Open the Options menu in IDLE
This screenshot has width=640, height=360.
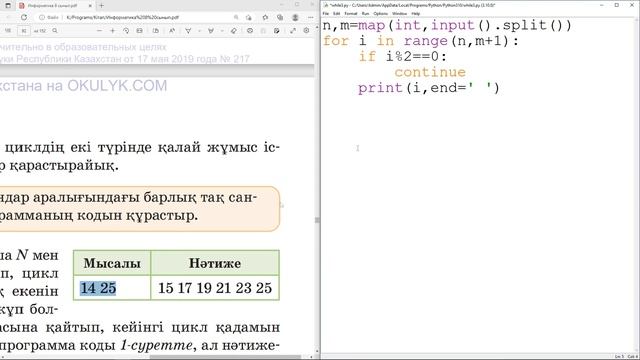[x=380, y=13]
